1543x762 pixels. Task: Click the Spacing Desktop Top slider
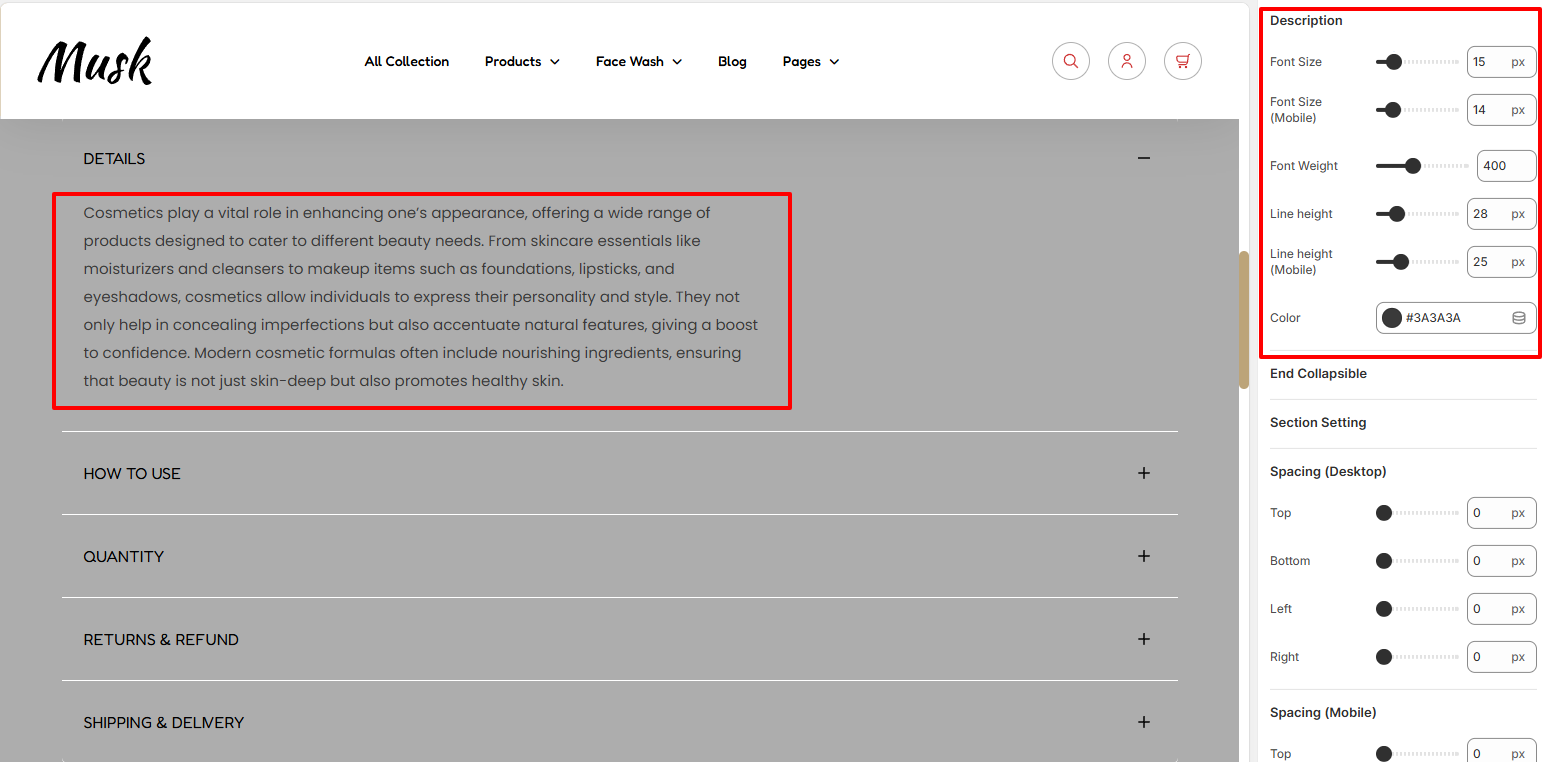(x=1417, y=513)
